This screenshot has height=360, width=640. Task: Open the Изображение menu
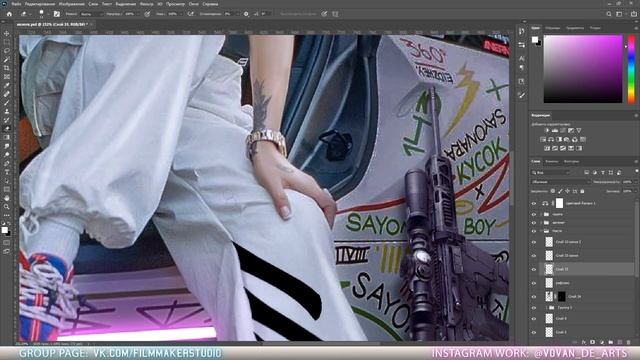point(71,4)
